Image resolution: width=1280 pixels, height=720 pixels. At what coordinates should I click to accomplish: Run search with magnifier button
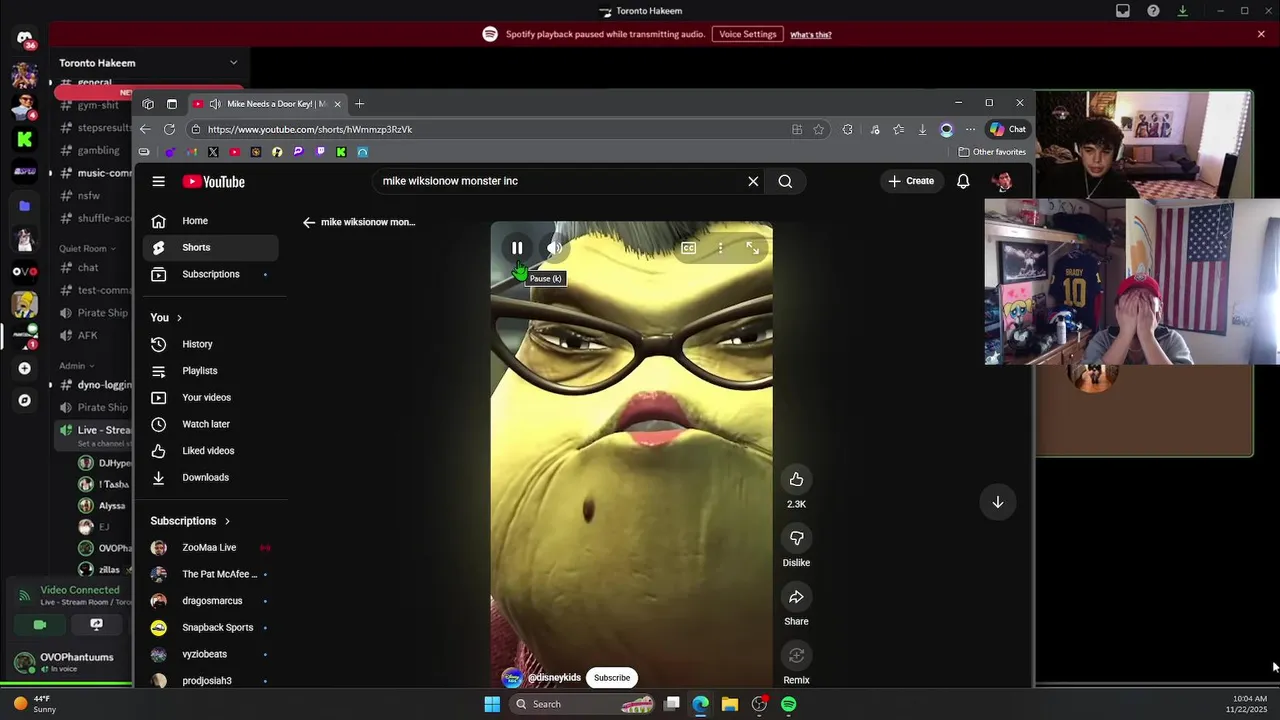pos(785,181)
